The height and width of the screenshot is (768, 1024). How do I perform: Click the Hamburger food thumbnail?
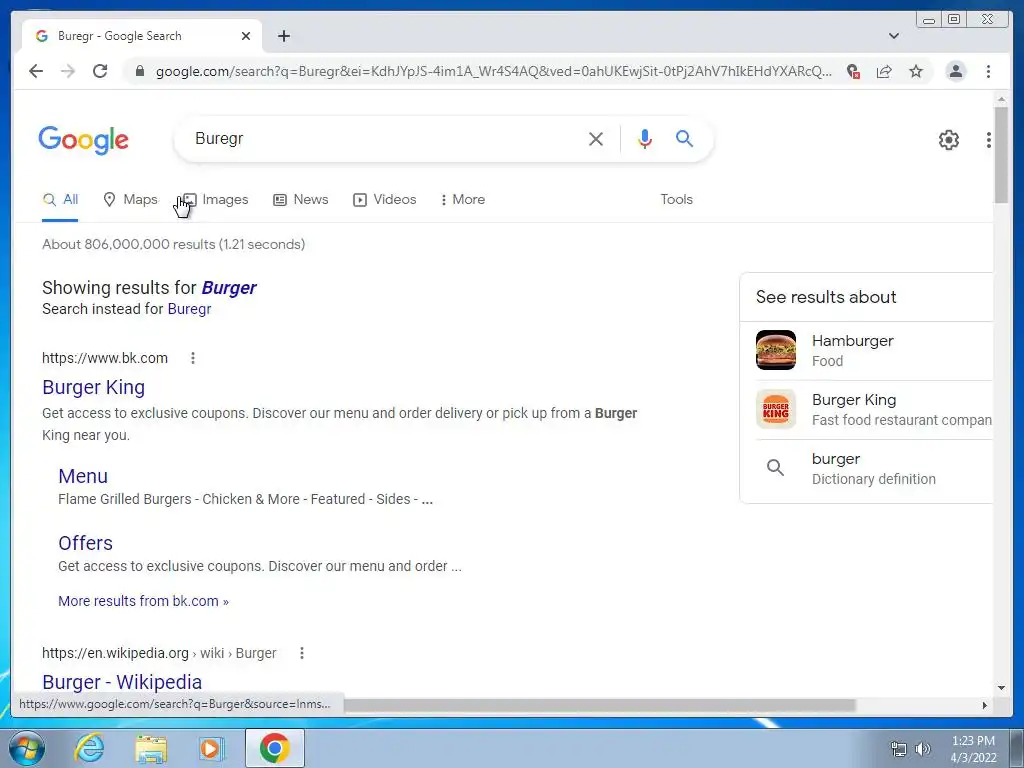[x=776, y=350]
